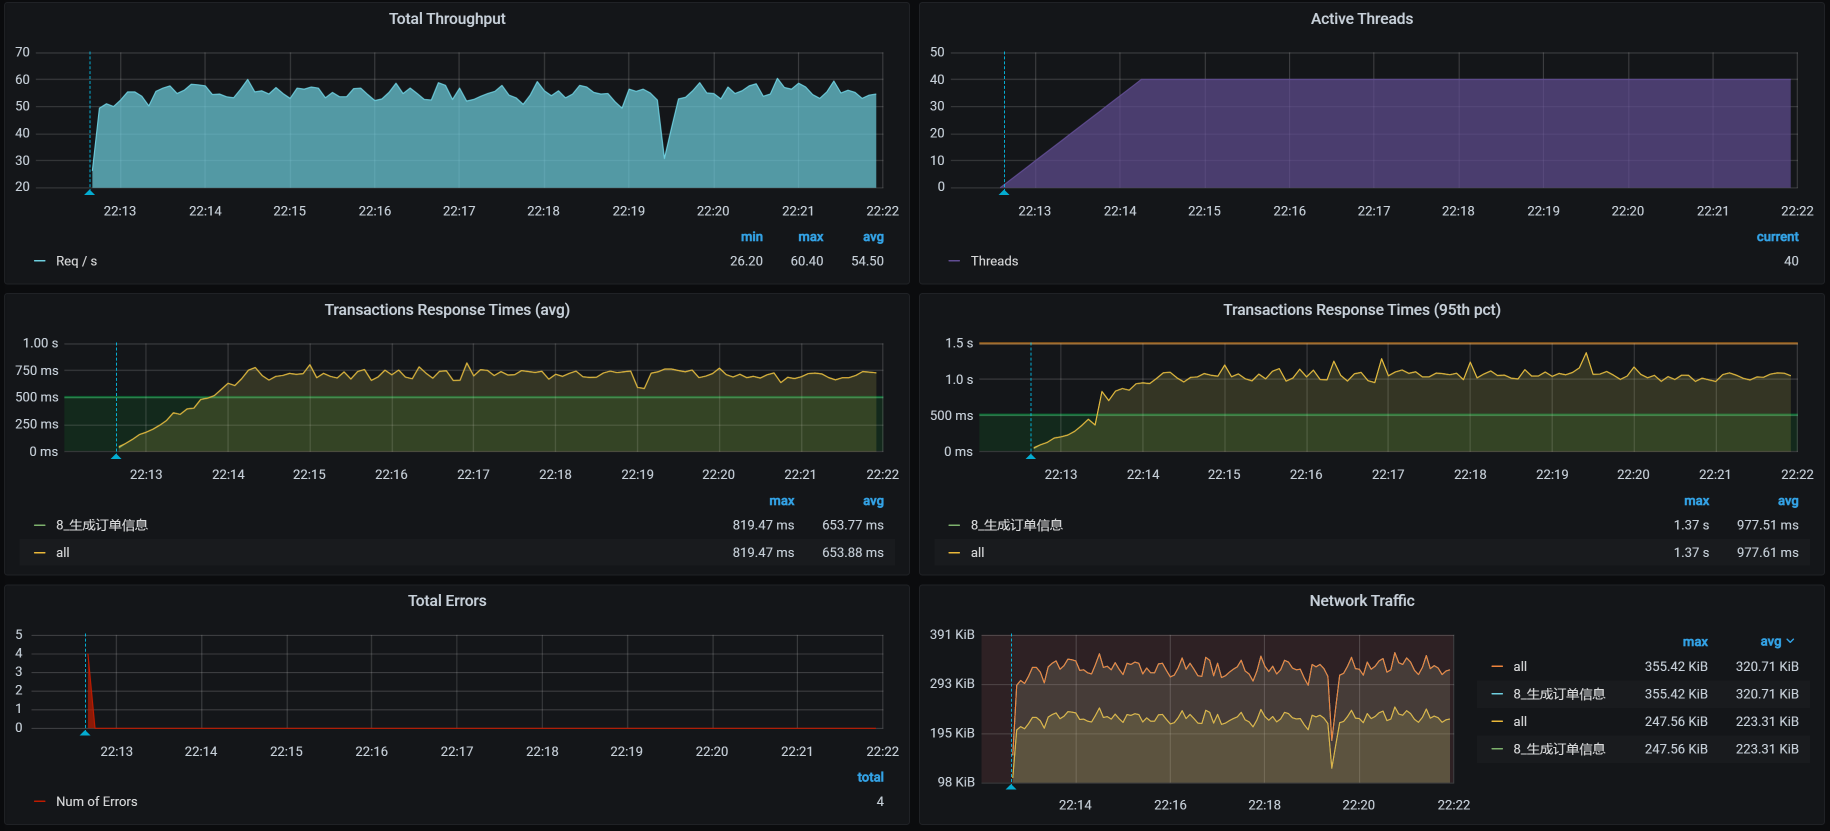Toggle the Threads series label in legend
The width and height of the screenshot is (1830, 831).
994,261
